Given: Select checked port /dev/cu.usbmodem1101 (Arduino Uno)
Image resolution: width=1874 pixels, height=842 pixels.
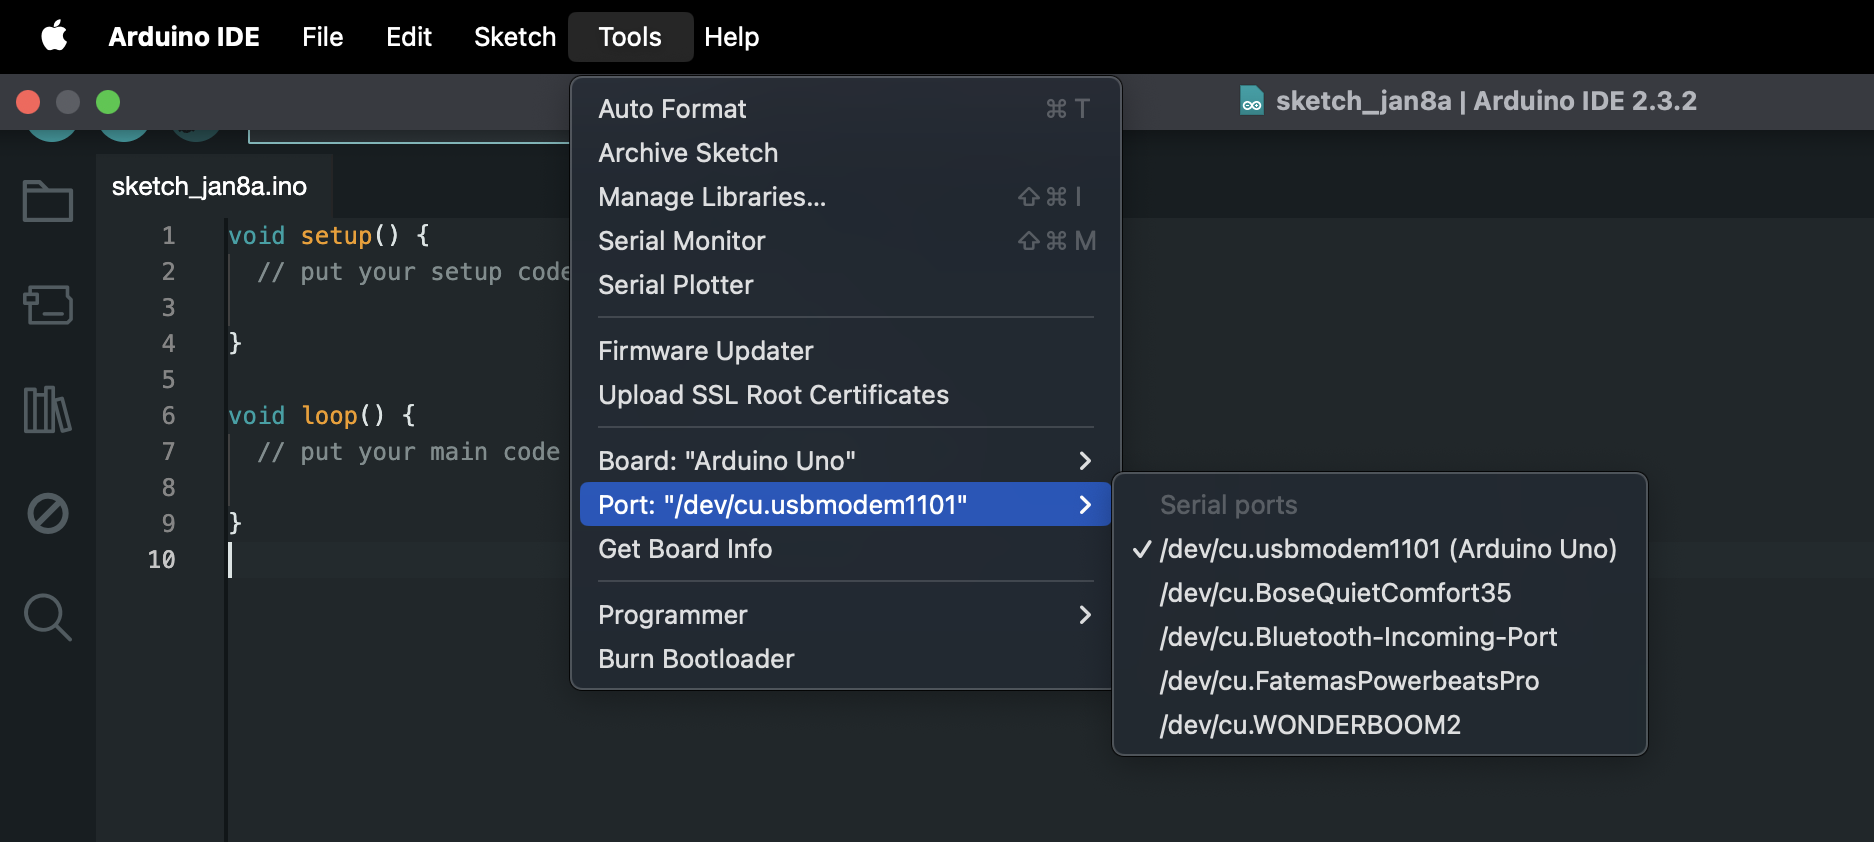Looking at the screenshot, I should pos(1380,549).
